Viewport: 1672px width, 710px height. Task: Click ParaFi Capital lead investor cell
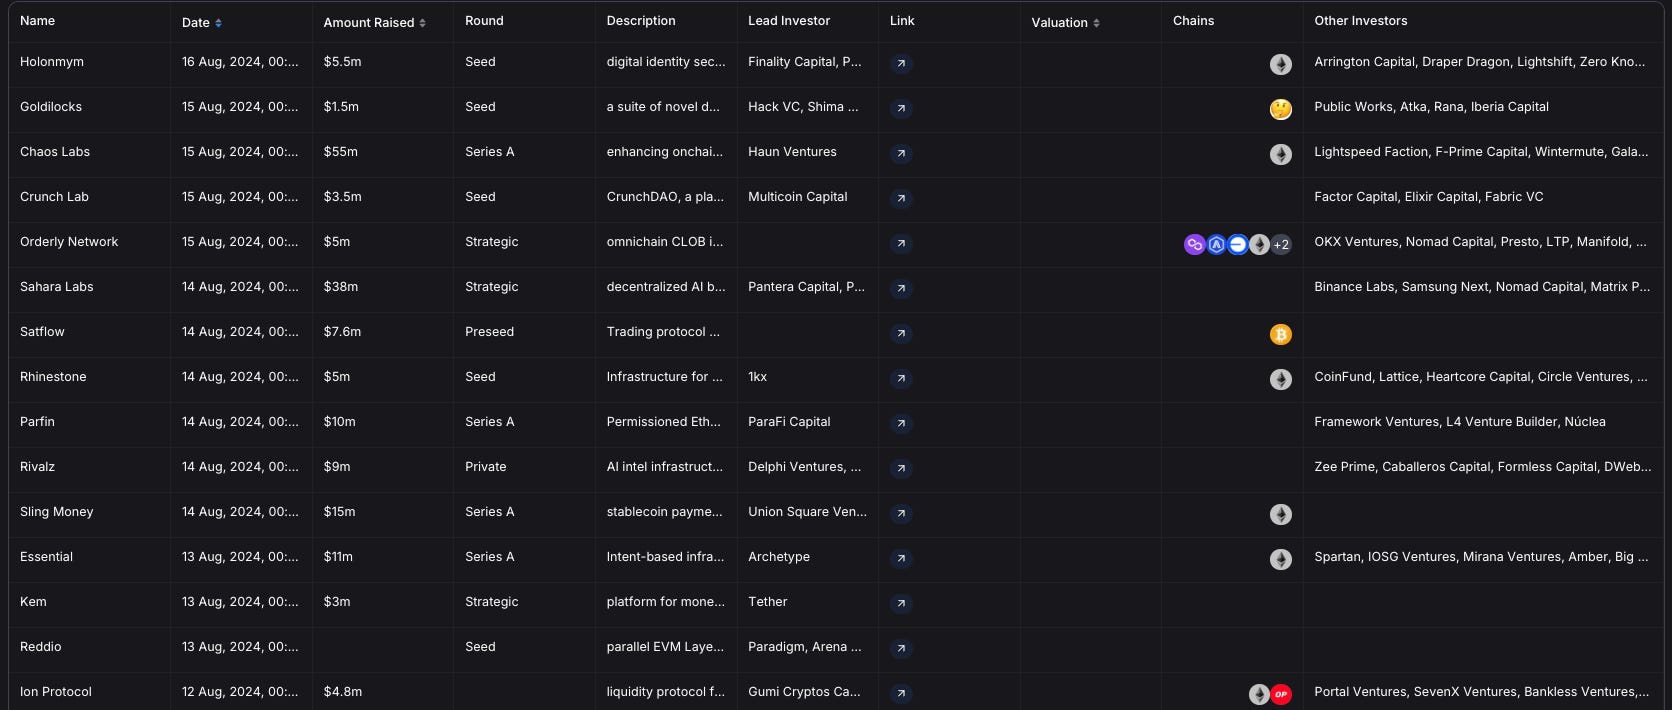pyautogui.click(x=790, y=422)
